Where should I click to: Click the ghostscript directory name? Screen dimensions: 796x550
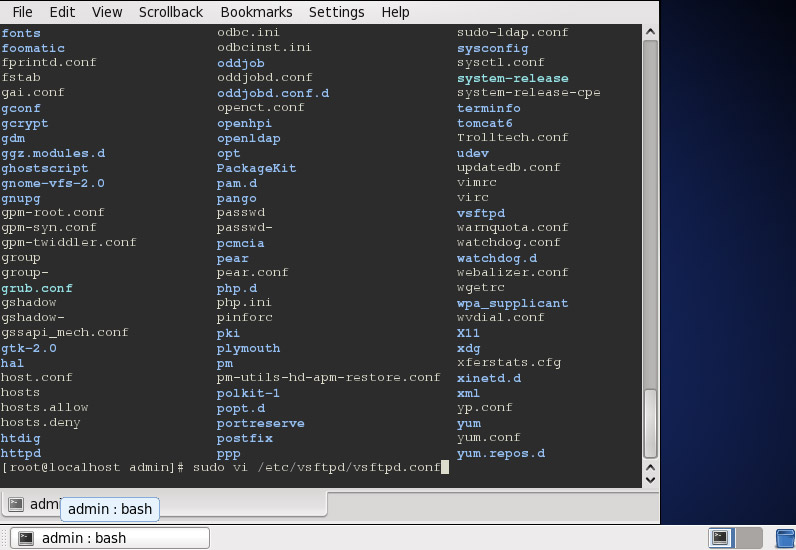45,168
